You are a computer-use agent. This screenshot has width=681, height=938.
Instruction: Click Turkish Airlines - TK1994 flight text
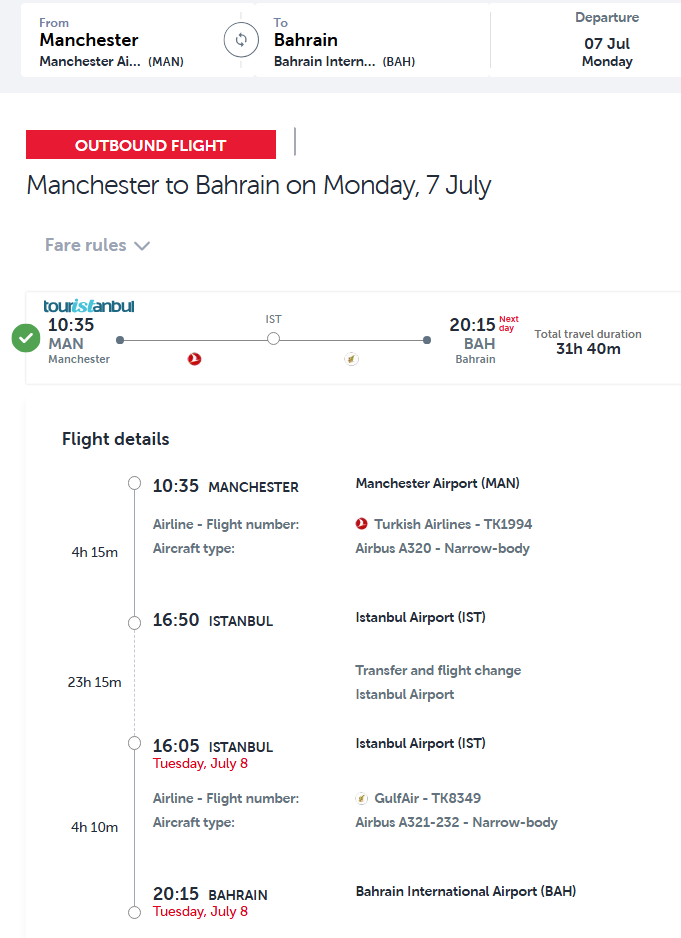[x=453, y=524]
